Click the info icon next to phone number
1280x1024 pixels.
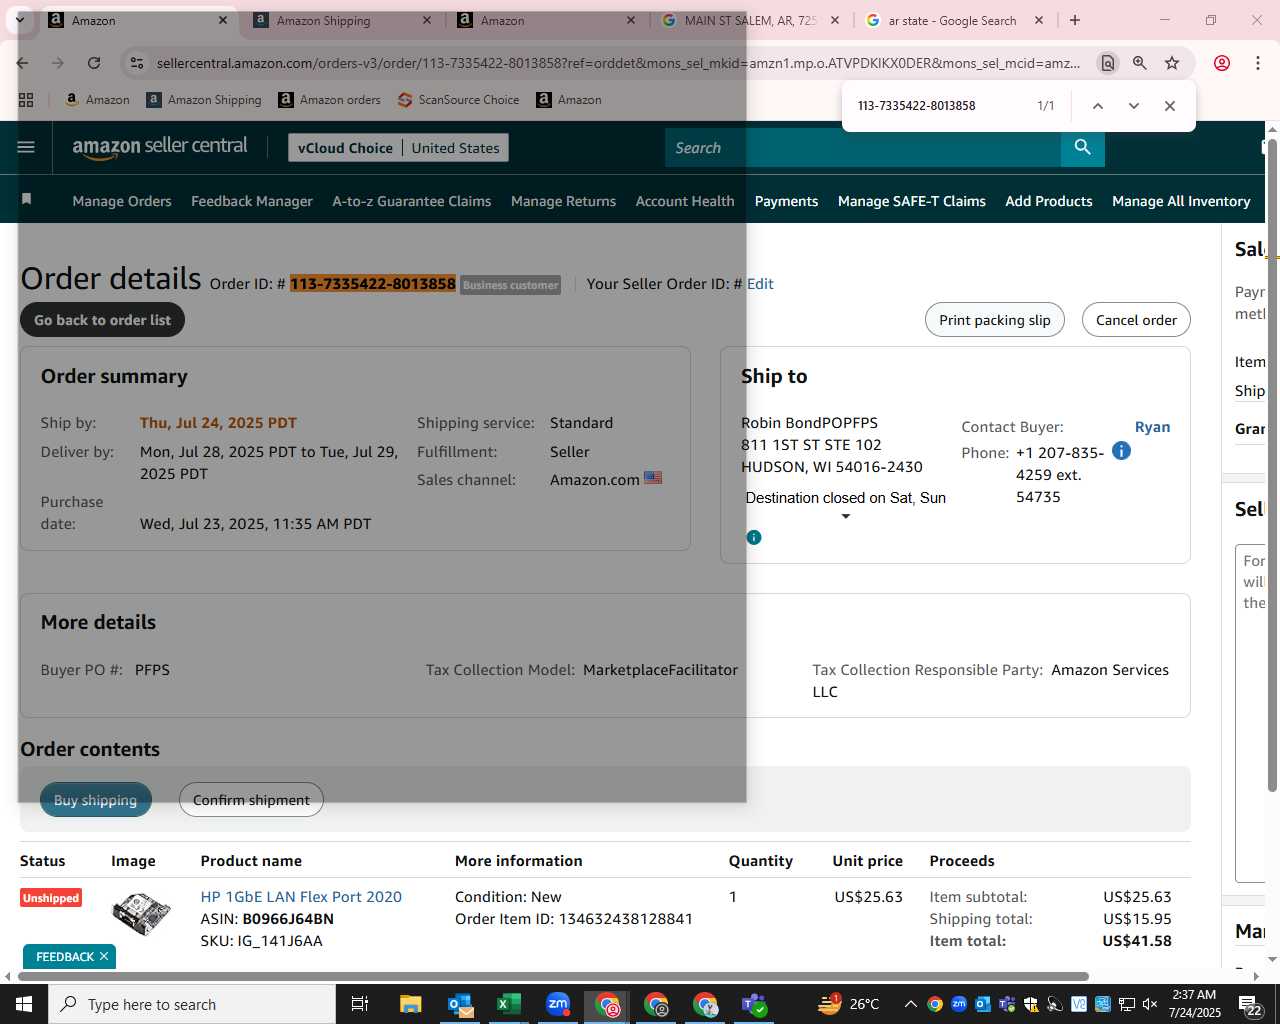pos(1121,451)
